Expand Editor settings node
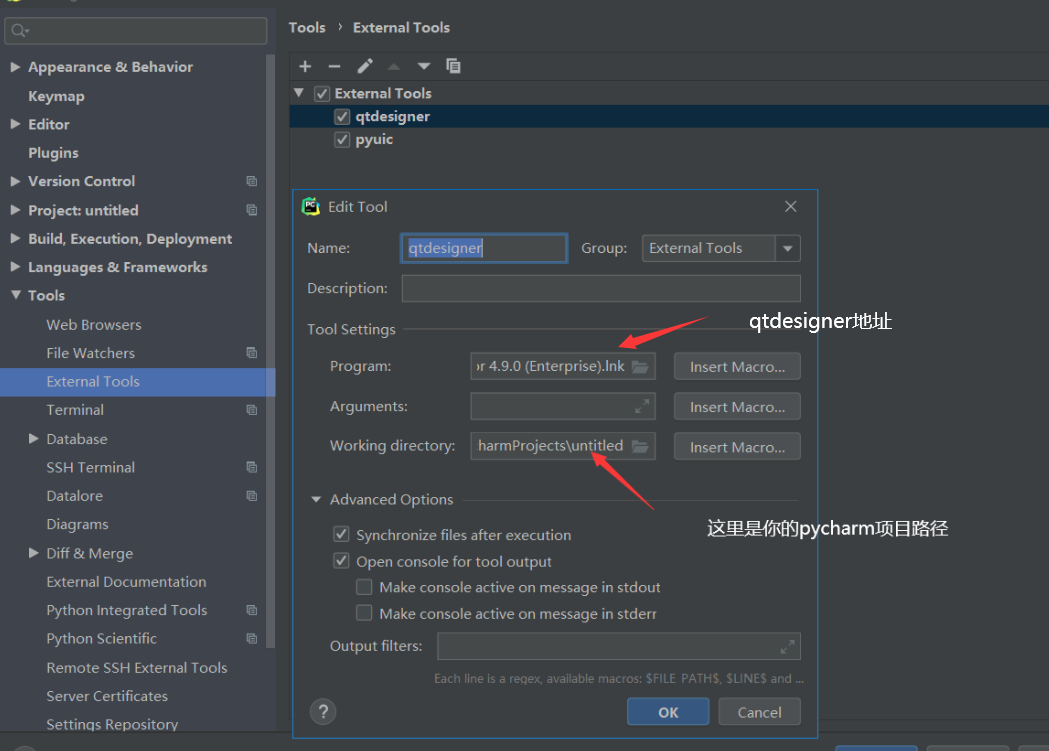The image size is (1049, 751). (15, 124)
